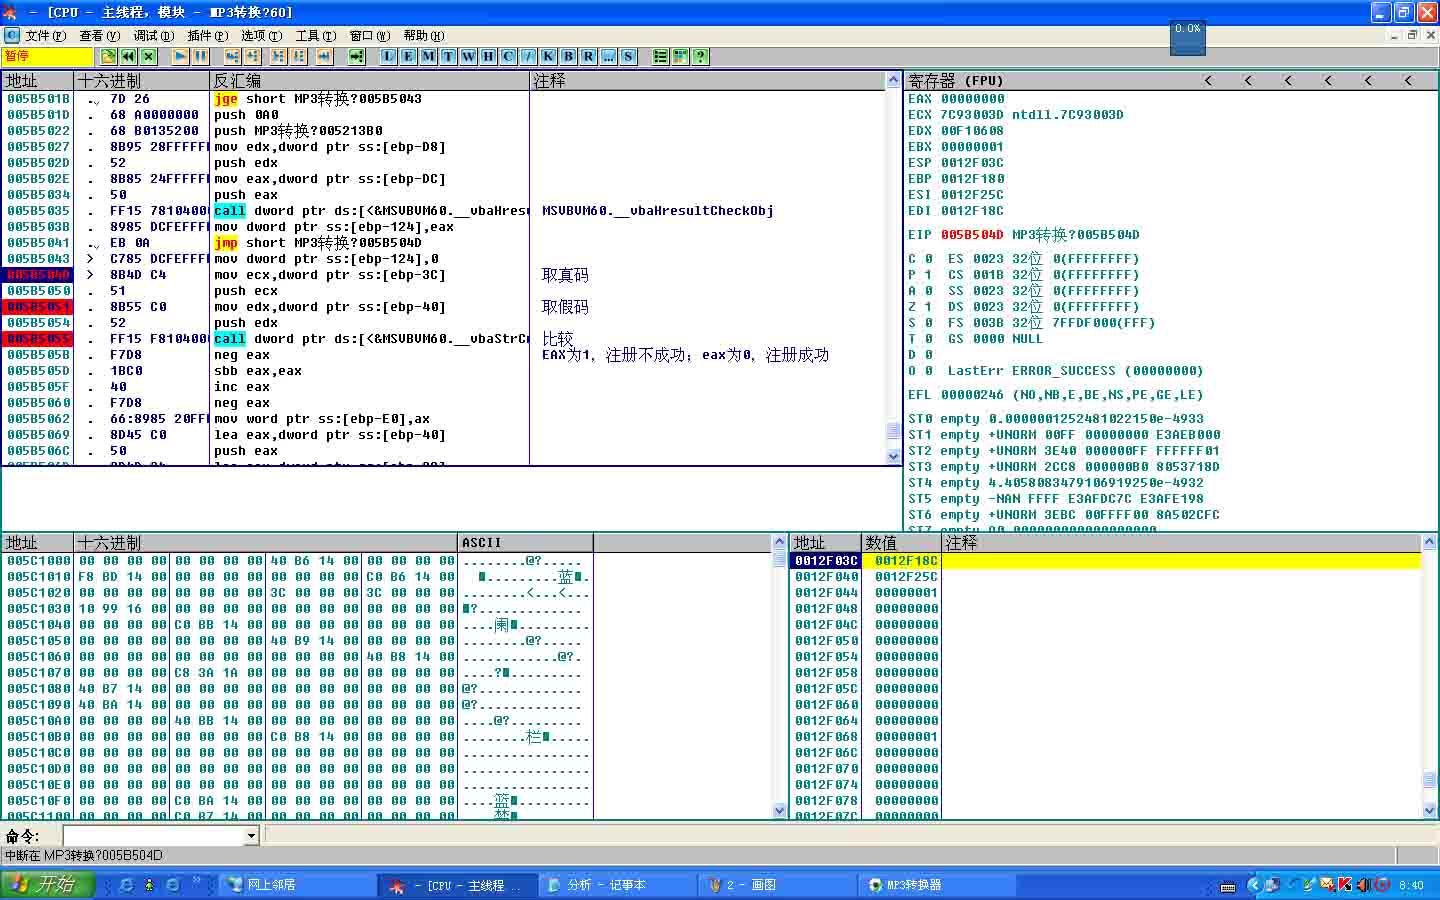The width and height of the screenshot is (1440, 900).
Task: Close the debugged program with the X toolbar icon
Action: [148, 57]
